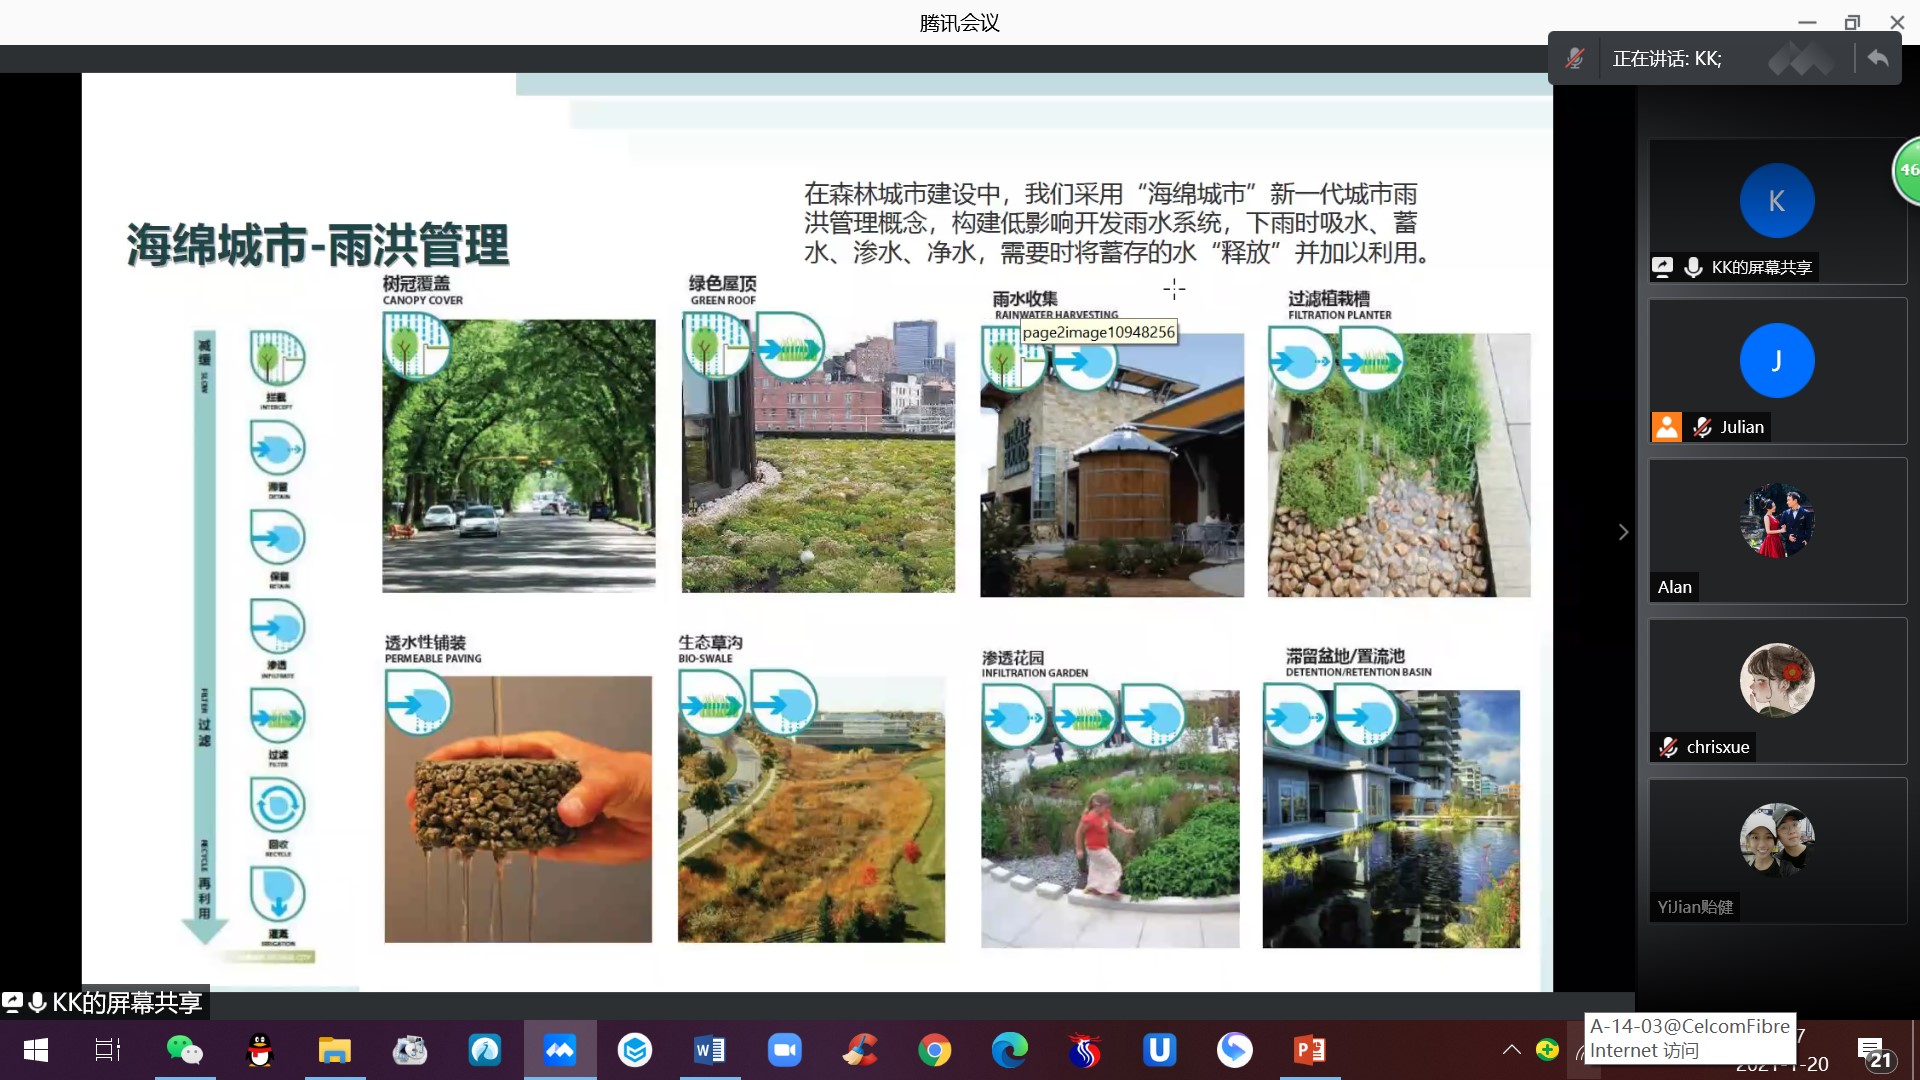1920x1080 pixels.
Task: Open QQ penguin app from taskbar
Action: point(260,1050)
